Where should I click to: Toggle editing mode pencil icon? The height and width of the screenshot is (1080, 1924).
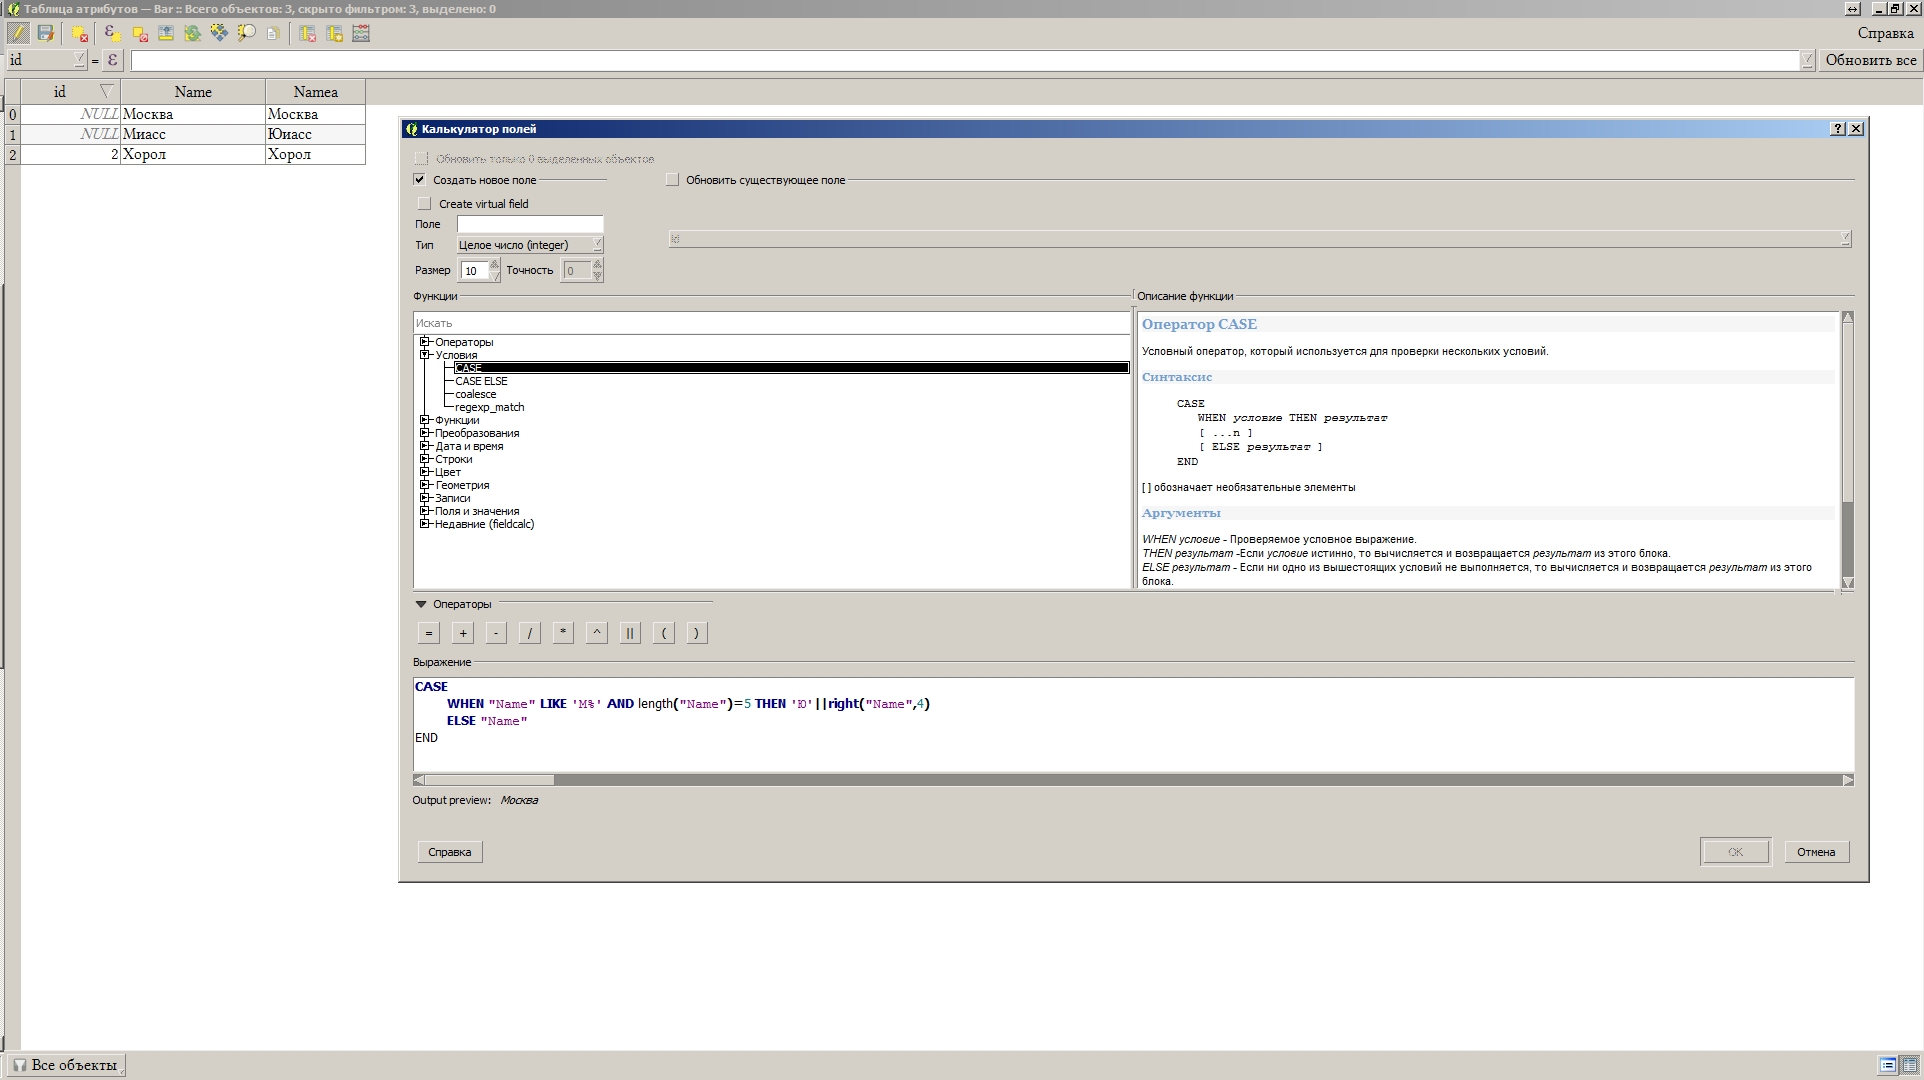click(x=18, y=33)
